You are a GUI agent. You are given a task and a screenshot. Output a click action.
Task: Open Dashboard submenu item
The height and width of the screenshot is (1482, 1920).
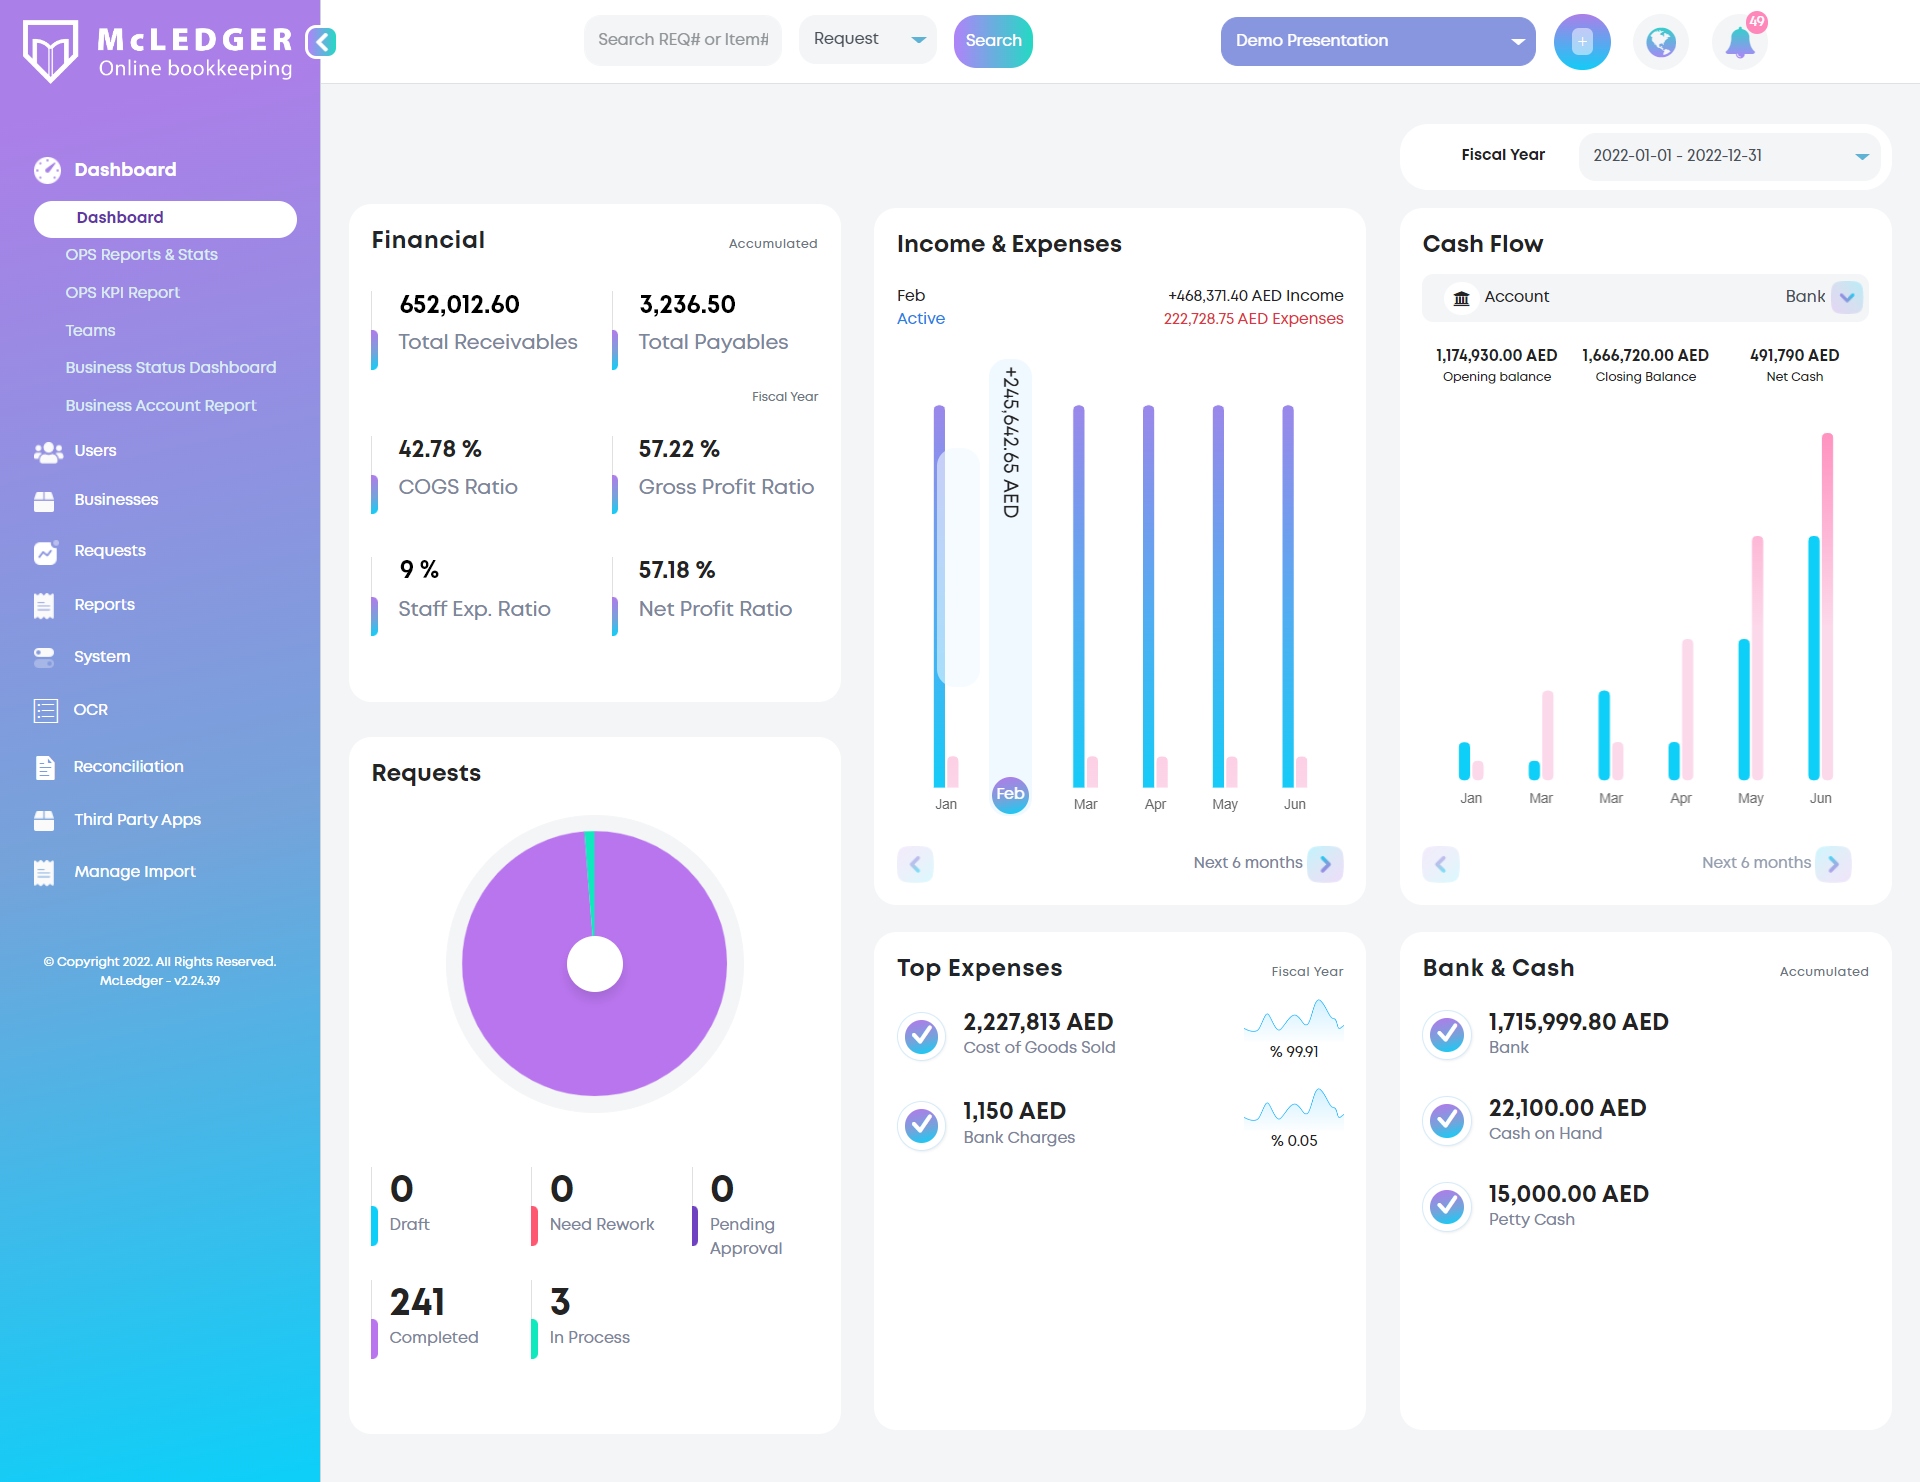pos(165,219)
